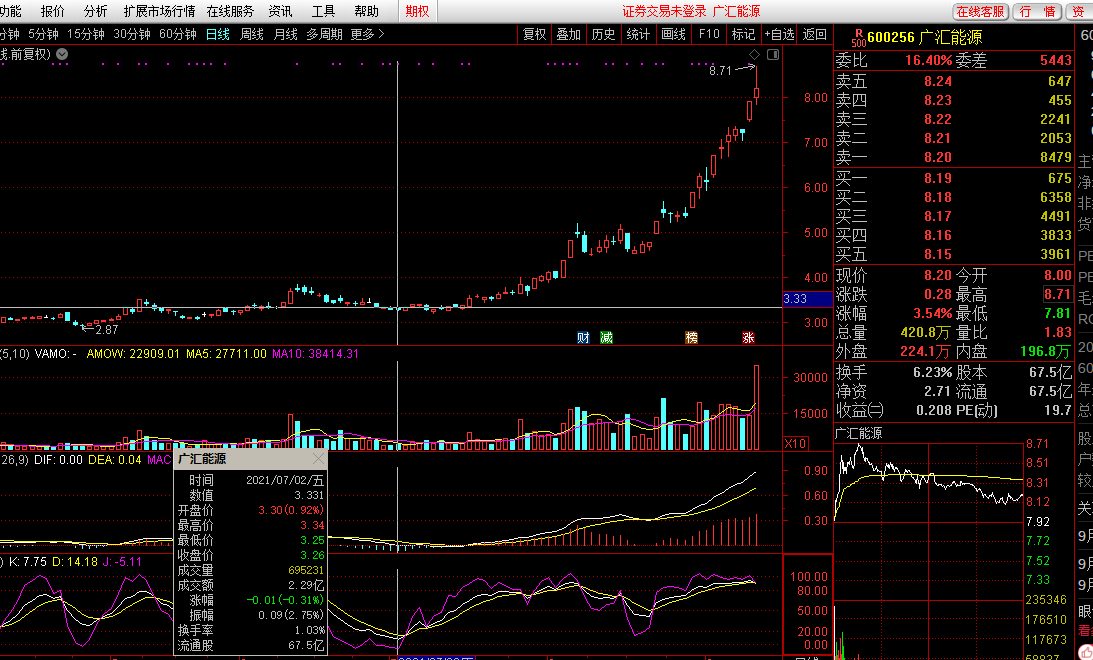The image size is (1093, 660).
Task: Select the 周线 weekly period
Action: click(x=252, y=34)
